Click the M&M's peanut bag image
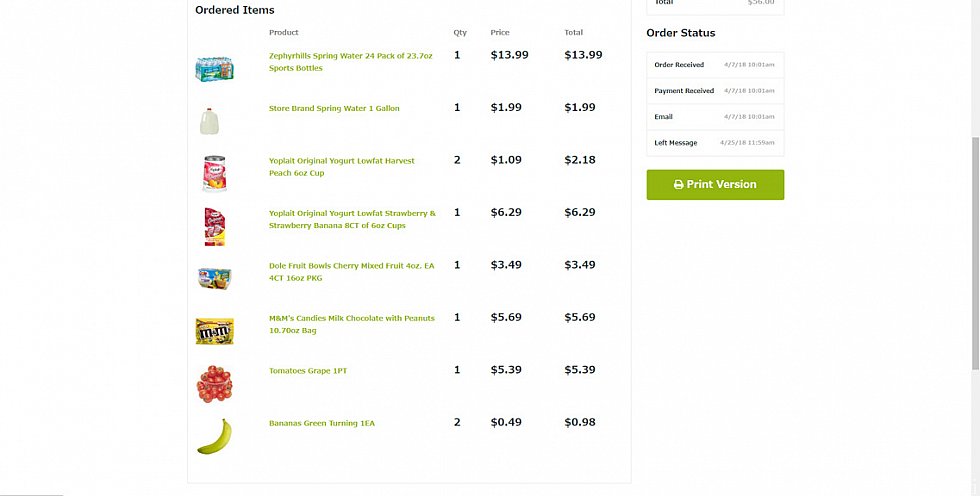 (214, 331)
